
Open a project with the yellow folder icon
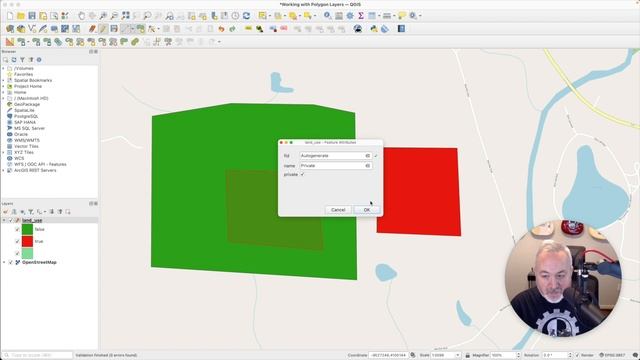[21, 16]
